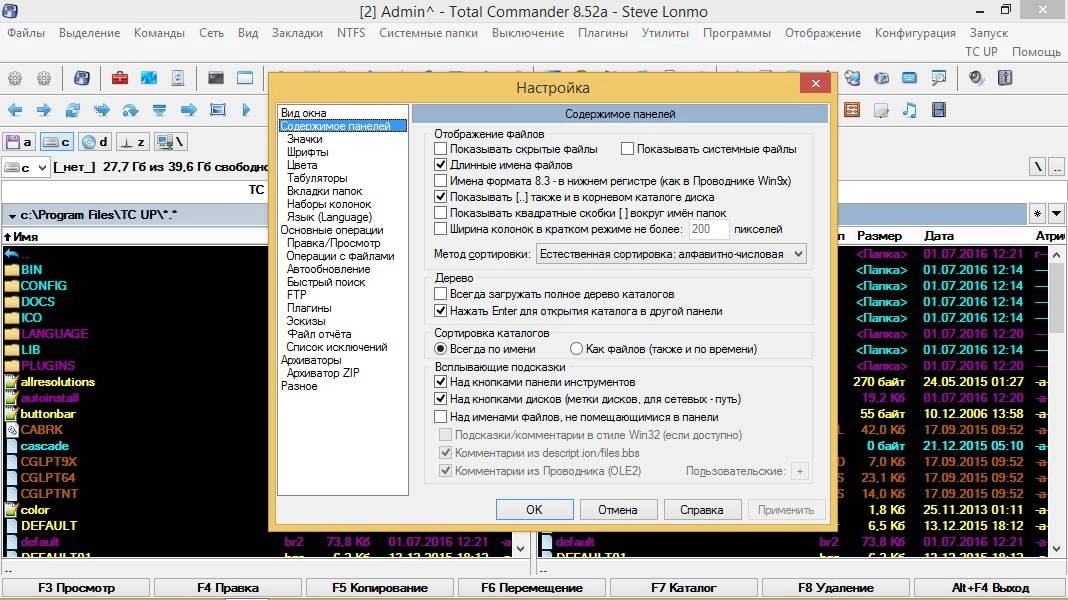Viewport: 1068px width, 600px height.
Task: Click the notepad with pencil icon
Action: (881, 110)
